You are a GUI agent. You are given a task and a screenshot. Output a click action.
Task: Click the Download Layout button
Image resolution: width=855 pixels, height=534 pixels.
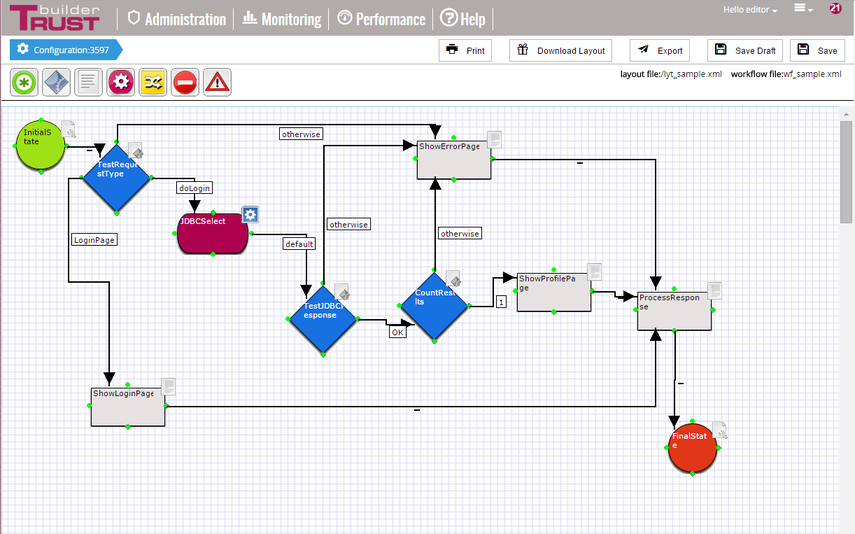coord(561,50)
